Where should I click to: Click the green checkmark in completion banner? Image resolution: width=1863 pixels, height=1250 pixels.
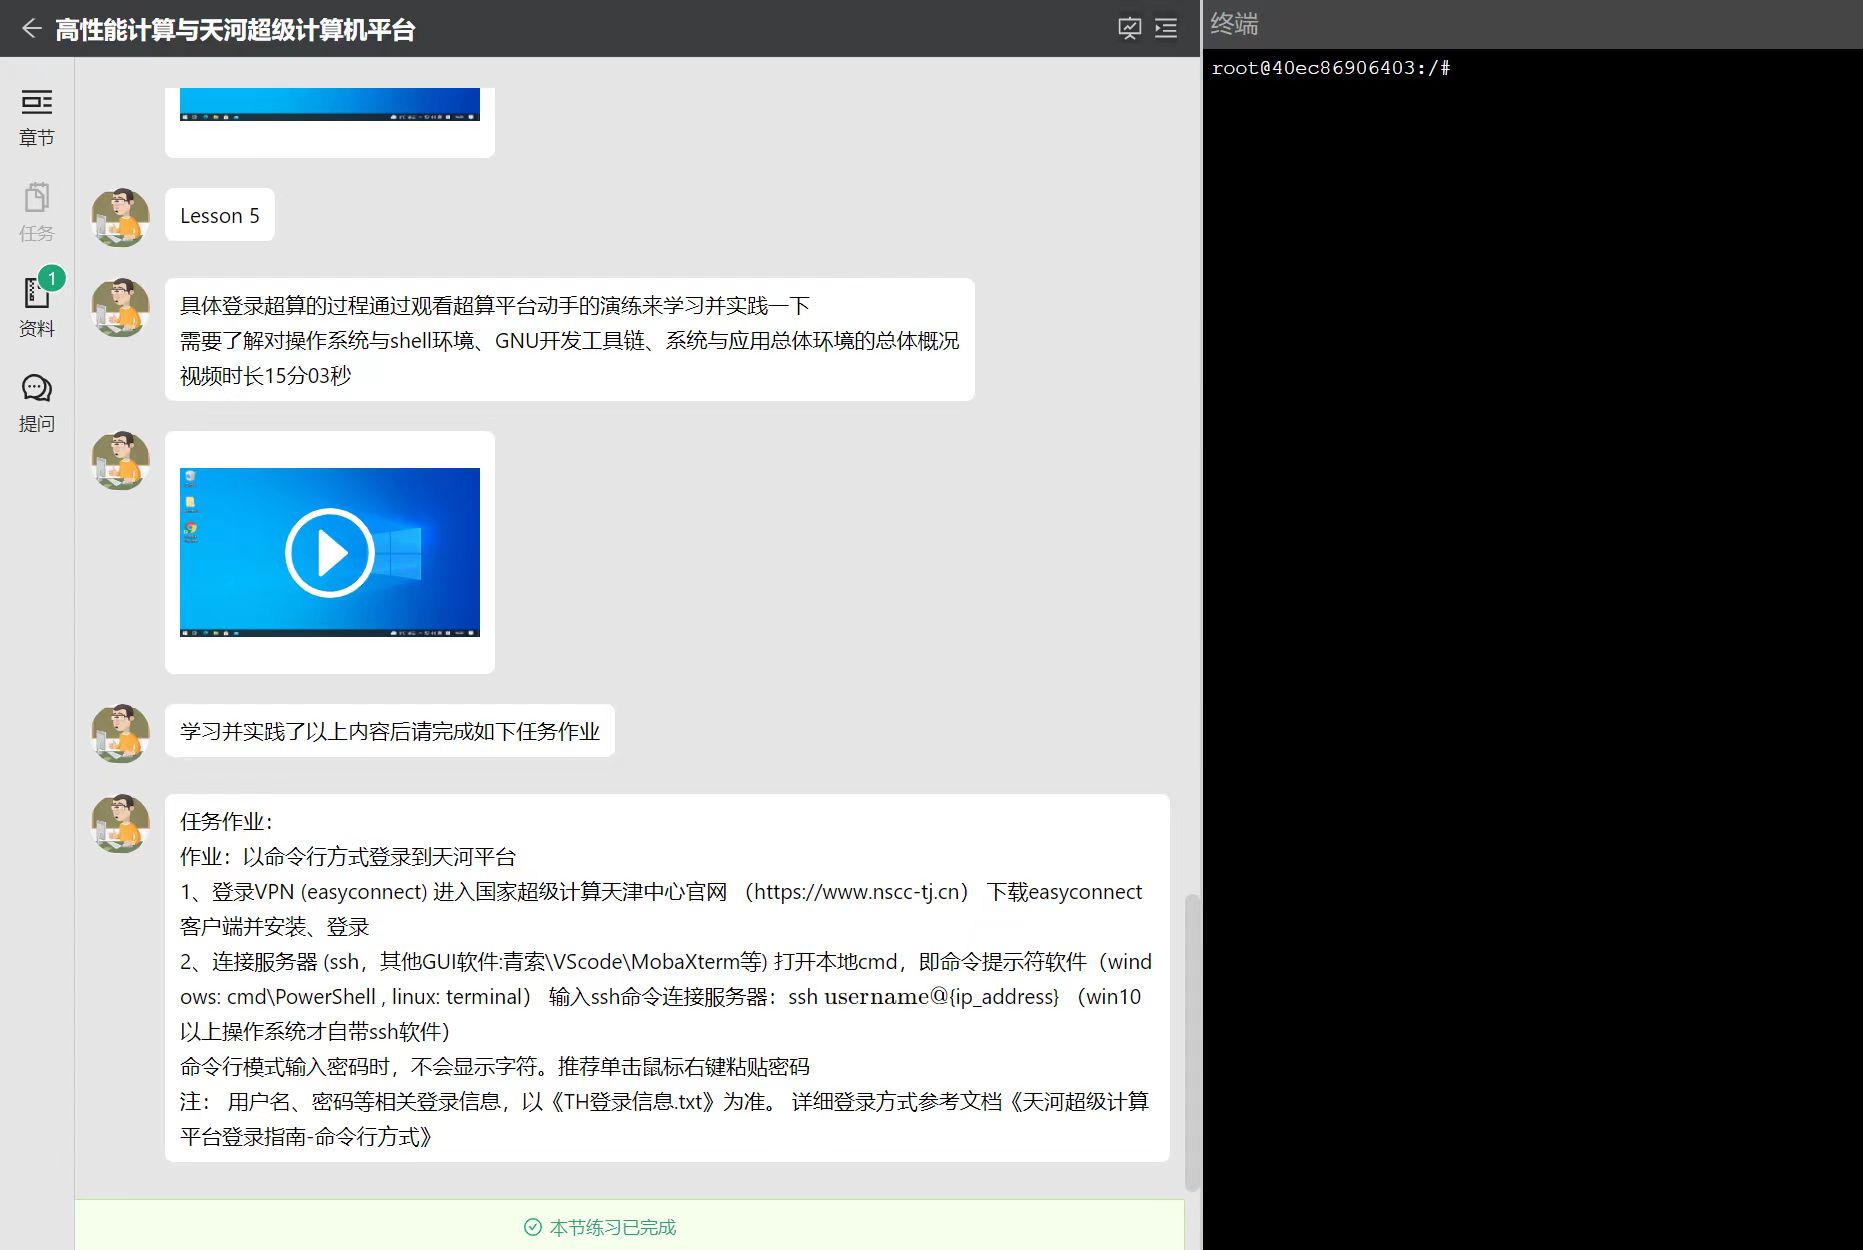[x=533, y=1227]
